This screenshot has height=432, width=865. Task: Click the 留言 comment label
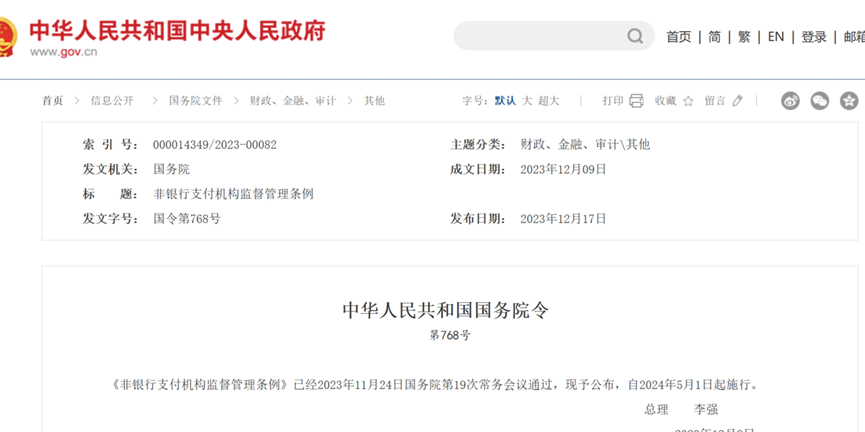click(x=714, y=101)
